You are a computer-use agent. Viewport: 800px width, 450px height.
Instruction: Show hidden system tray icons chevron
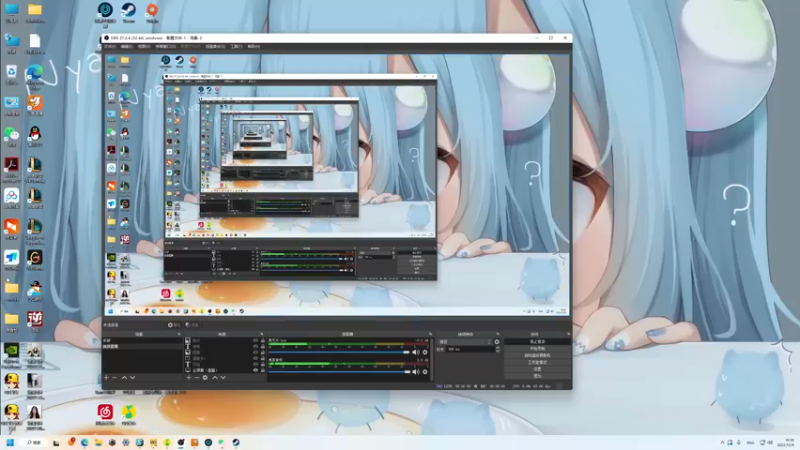coord(722,442)
